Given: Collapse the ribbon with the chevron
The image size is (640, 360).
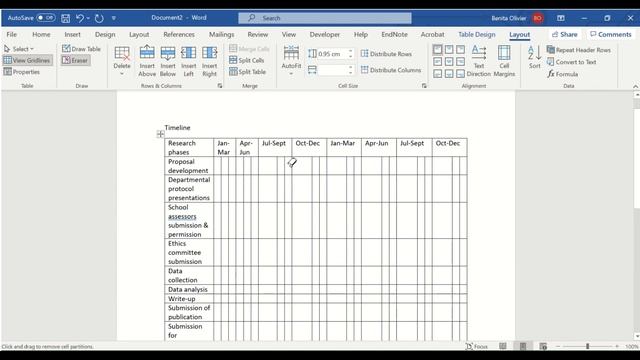Looking at the screenshot, I should [635, 86].
